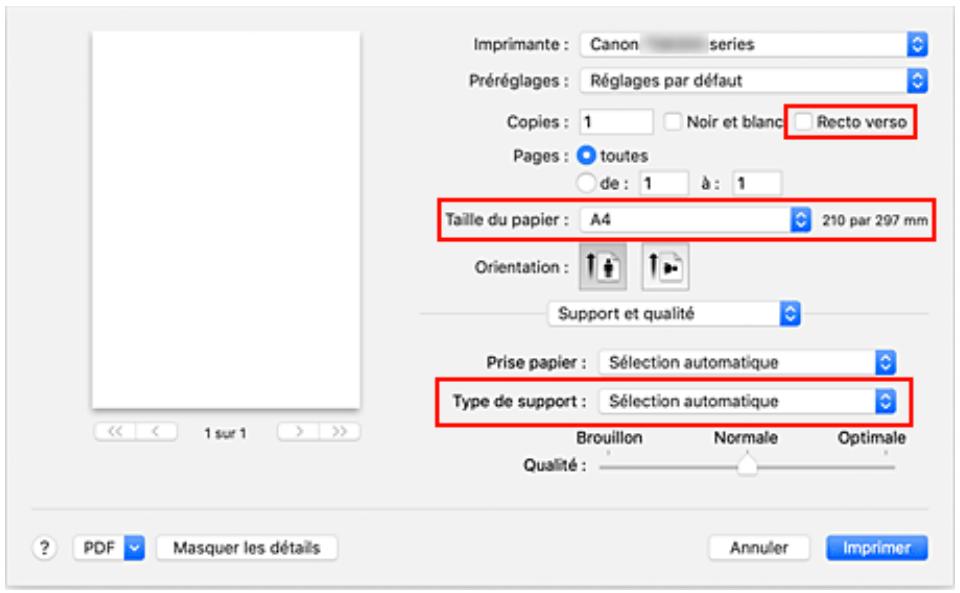Go to first page of preview
The width and height of the screenshot is (960, 593).
click(x=114, y=431)
